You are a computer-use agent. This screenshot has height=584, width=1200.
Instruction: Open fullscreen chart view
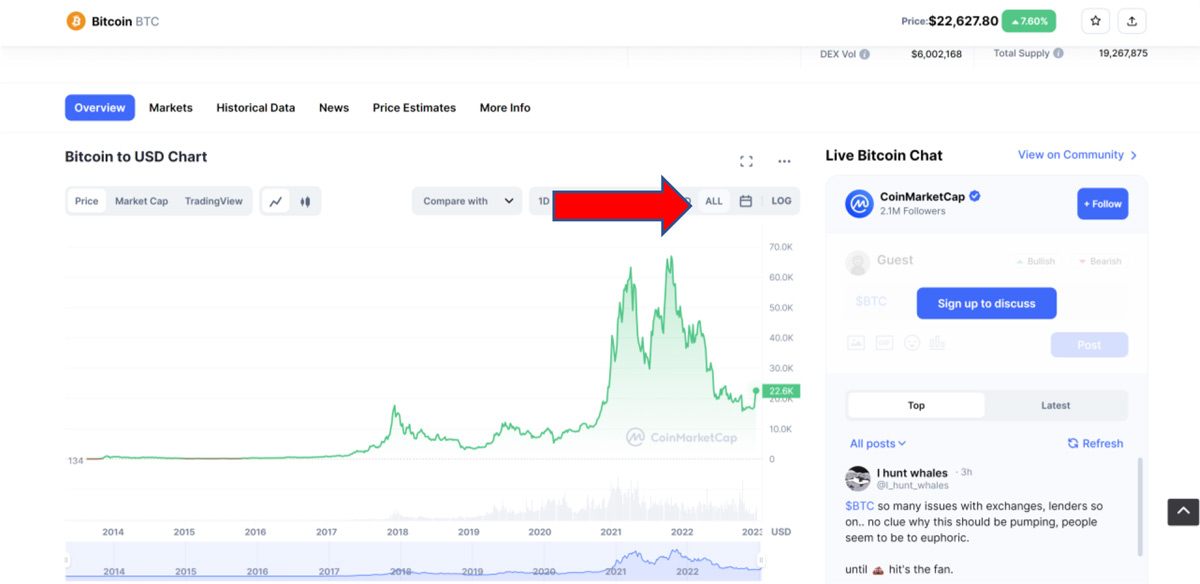click(746, 161)
